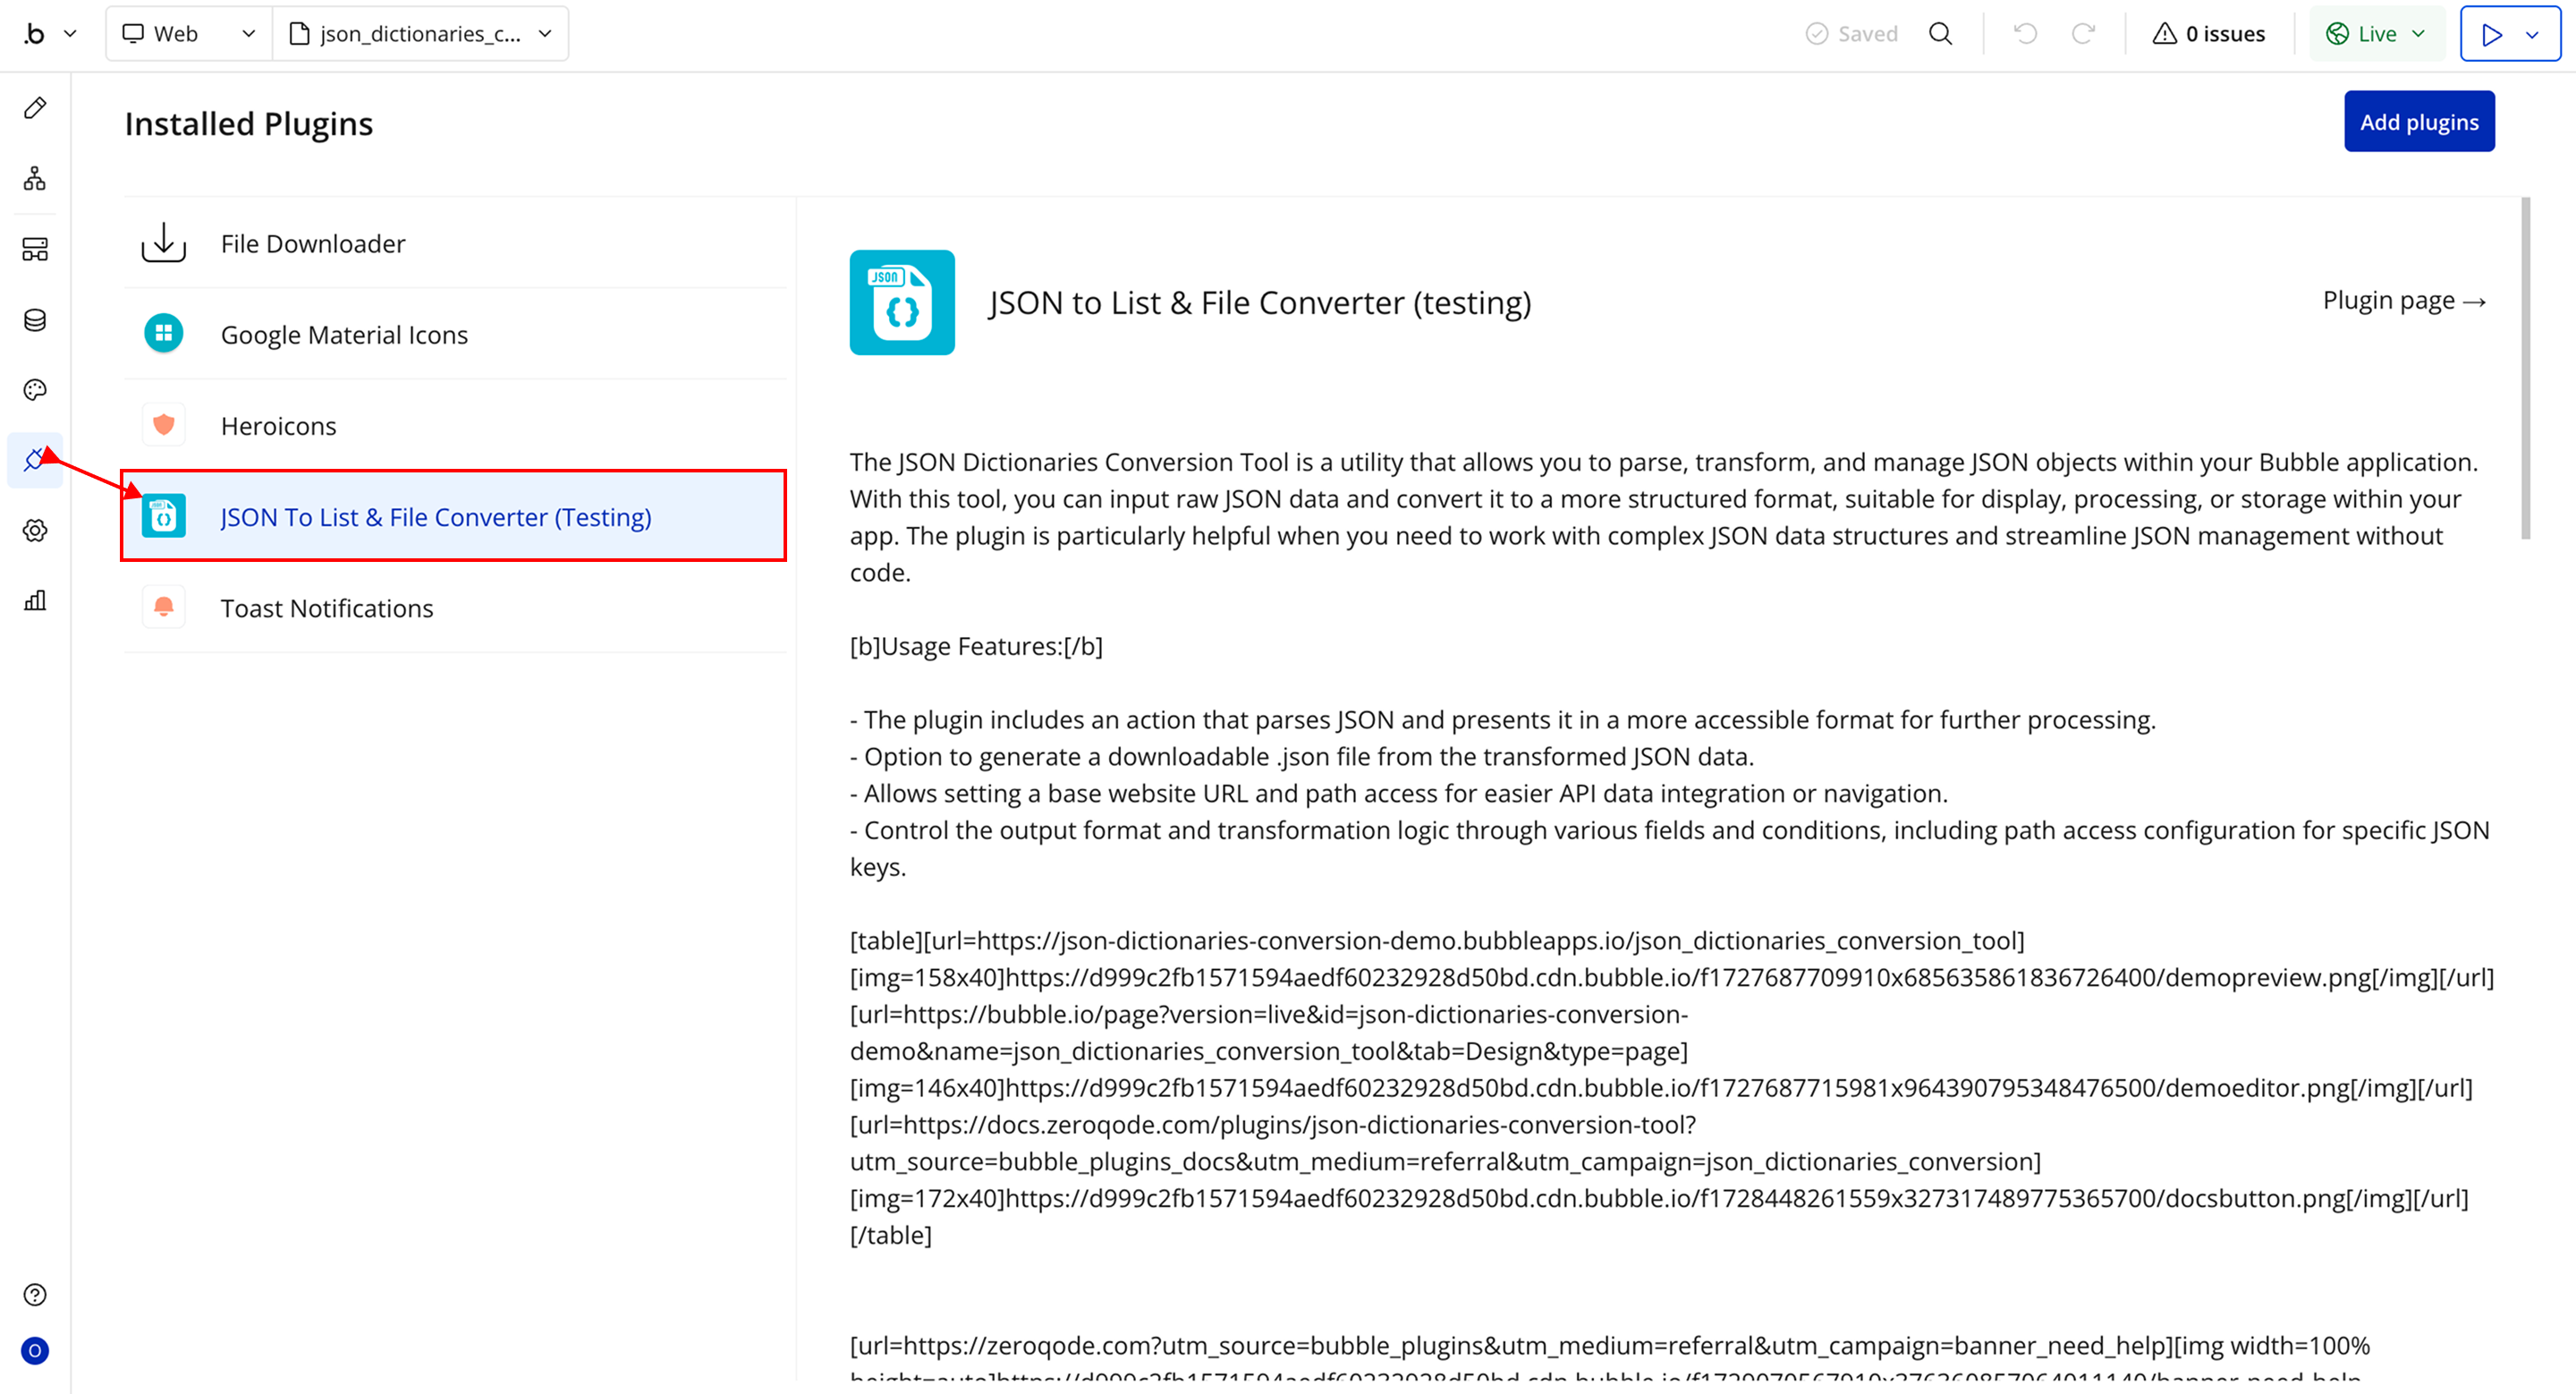The height and width of the screenshot is (1394, 2576).
Task: Open the Backend workflows sidebar icon
Action: coord(35,249)
